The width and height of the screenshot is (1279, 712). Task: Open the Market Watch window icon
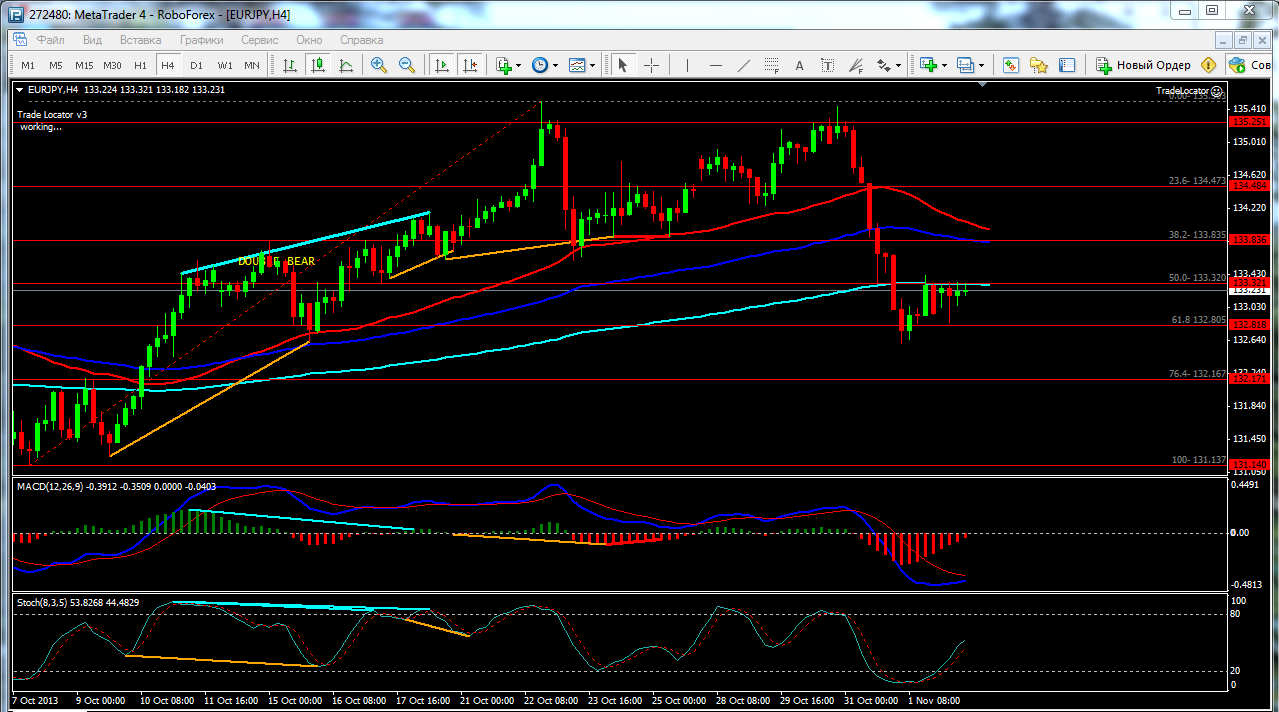tap(1011, 65)
